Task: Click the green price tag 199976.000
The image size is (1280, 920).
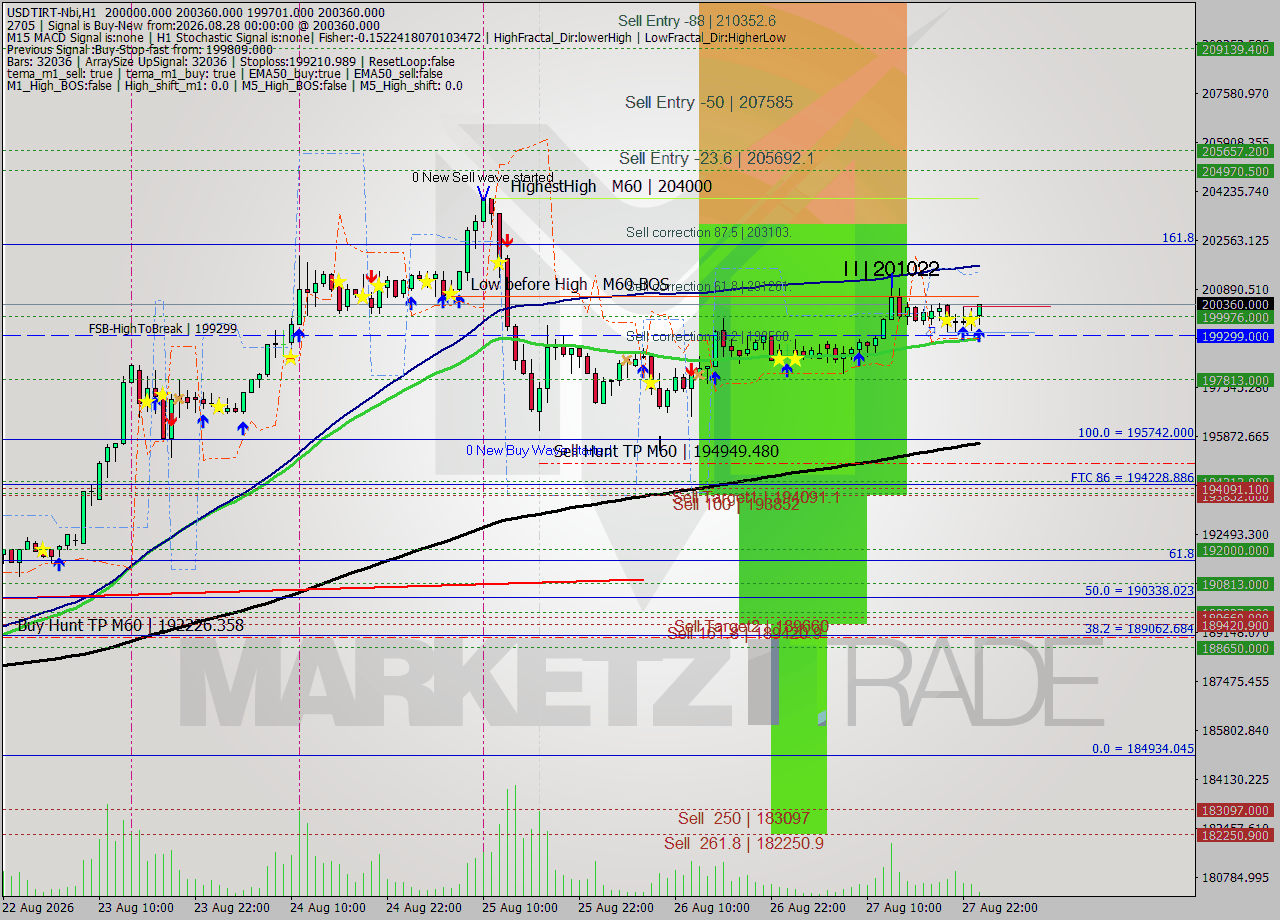Action: point(1237,317)
